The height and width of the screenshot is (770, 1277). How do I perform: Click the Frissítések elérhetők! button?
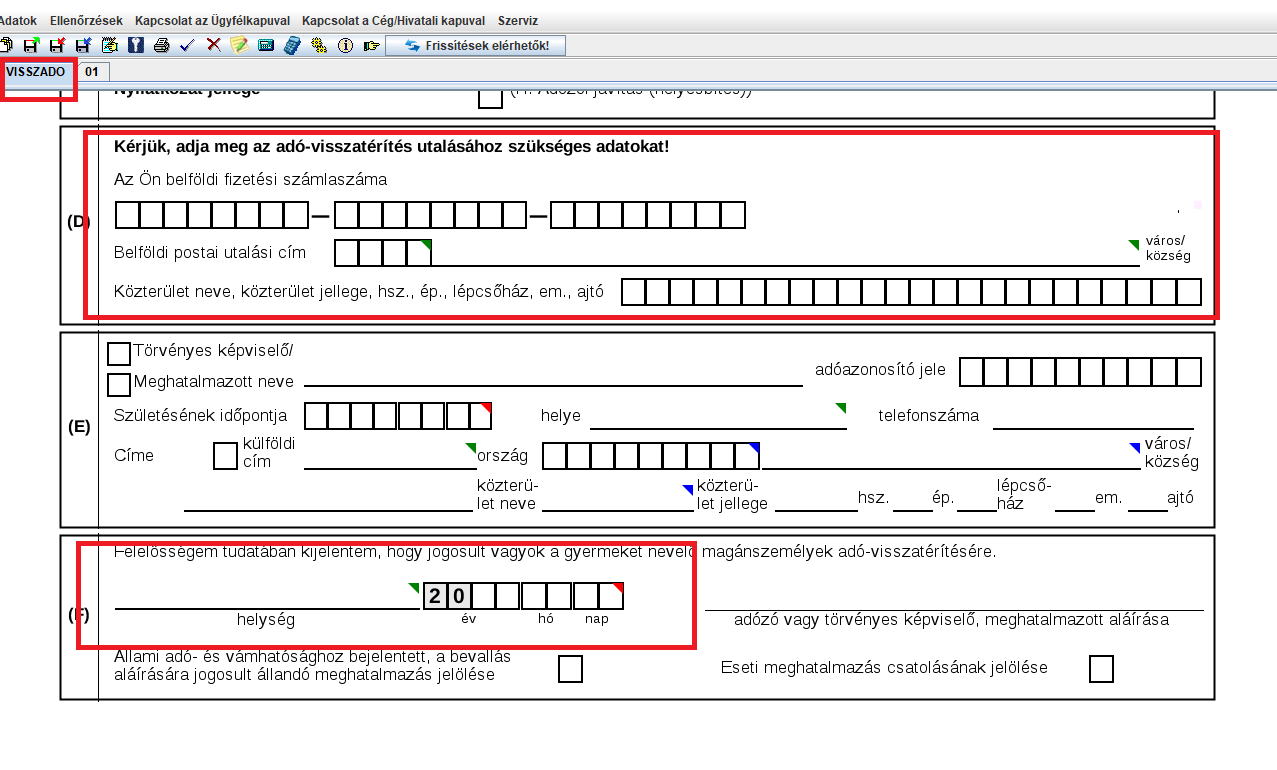pos(475,45)
